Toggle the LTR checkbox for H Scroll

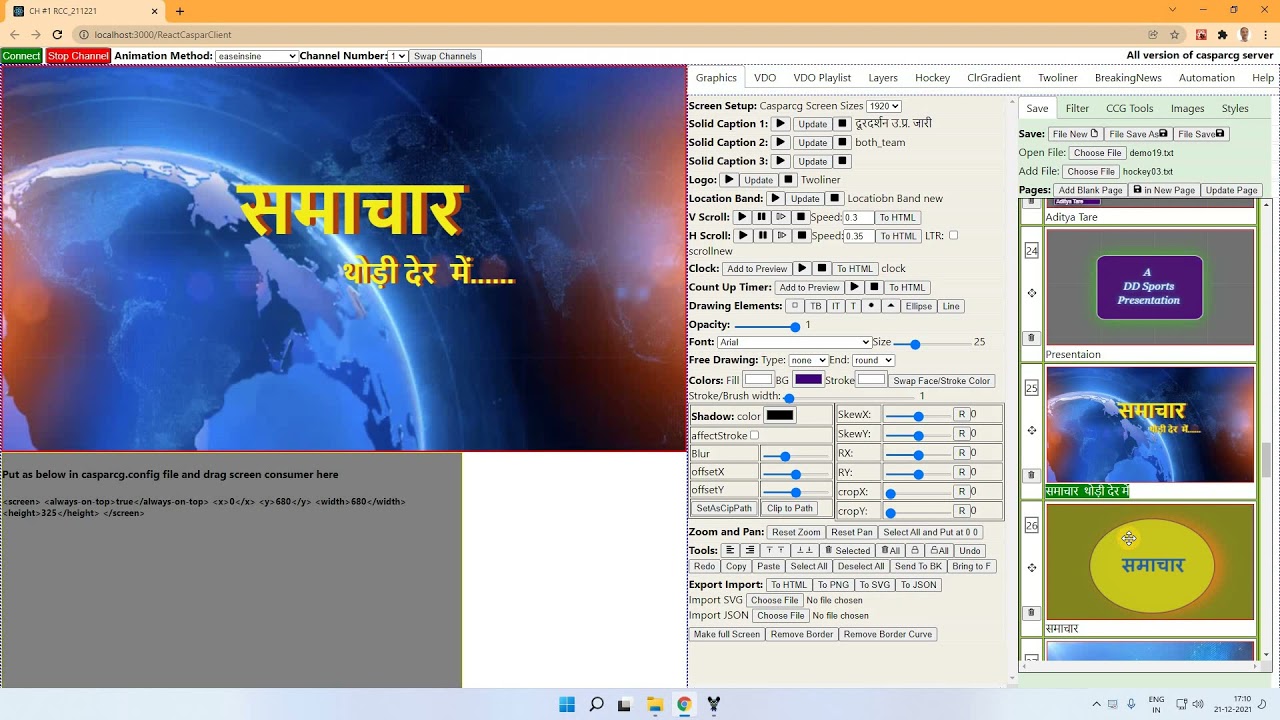(953, 236)
